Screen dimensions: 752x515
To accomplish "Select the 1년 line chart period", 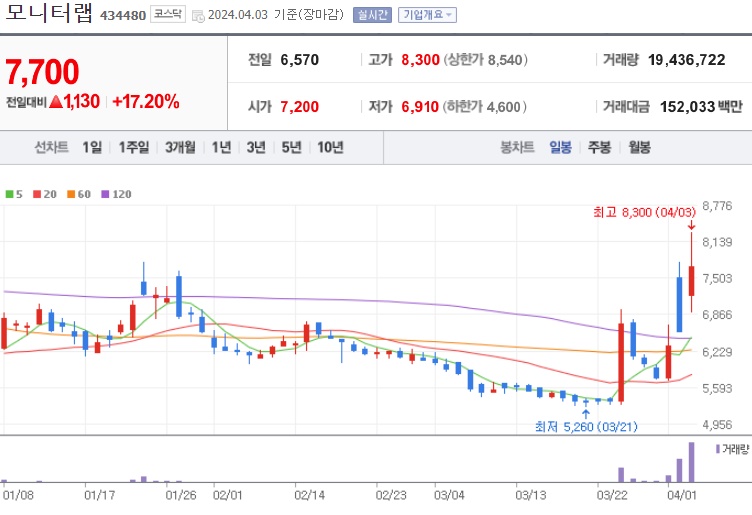I will click(222, 147).
